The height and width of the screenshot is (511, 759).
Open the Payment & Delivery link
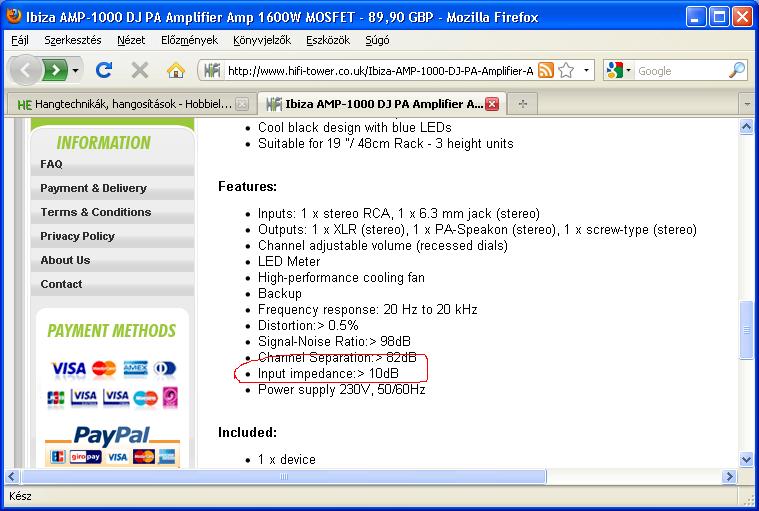tap(93, 188)
